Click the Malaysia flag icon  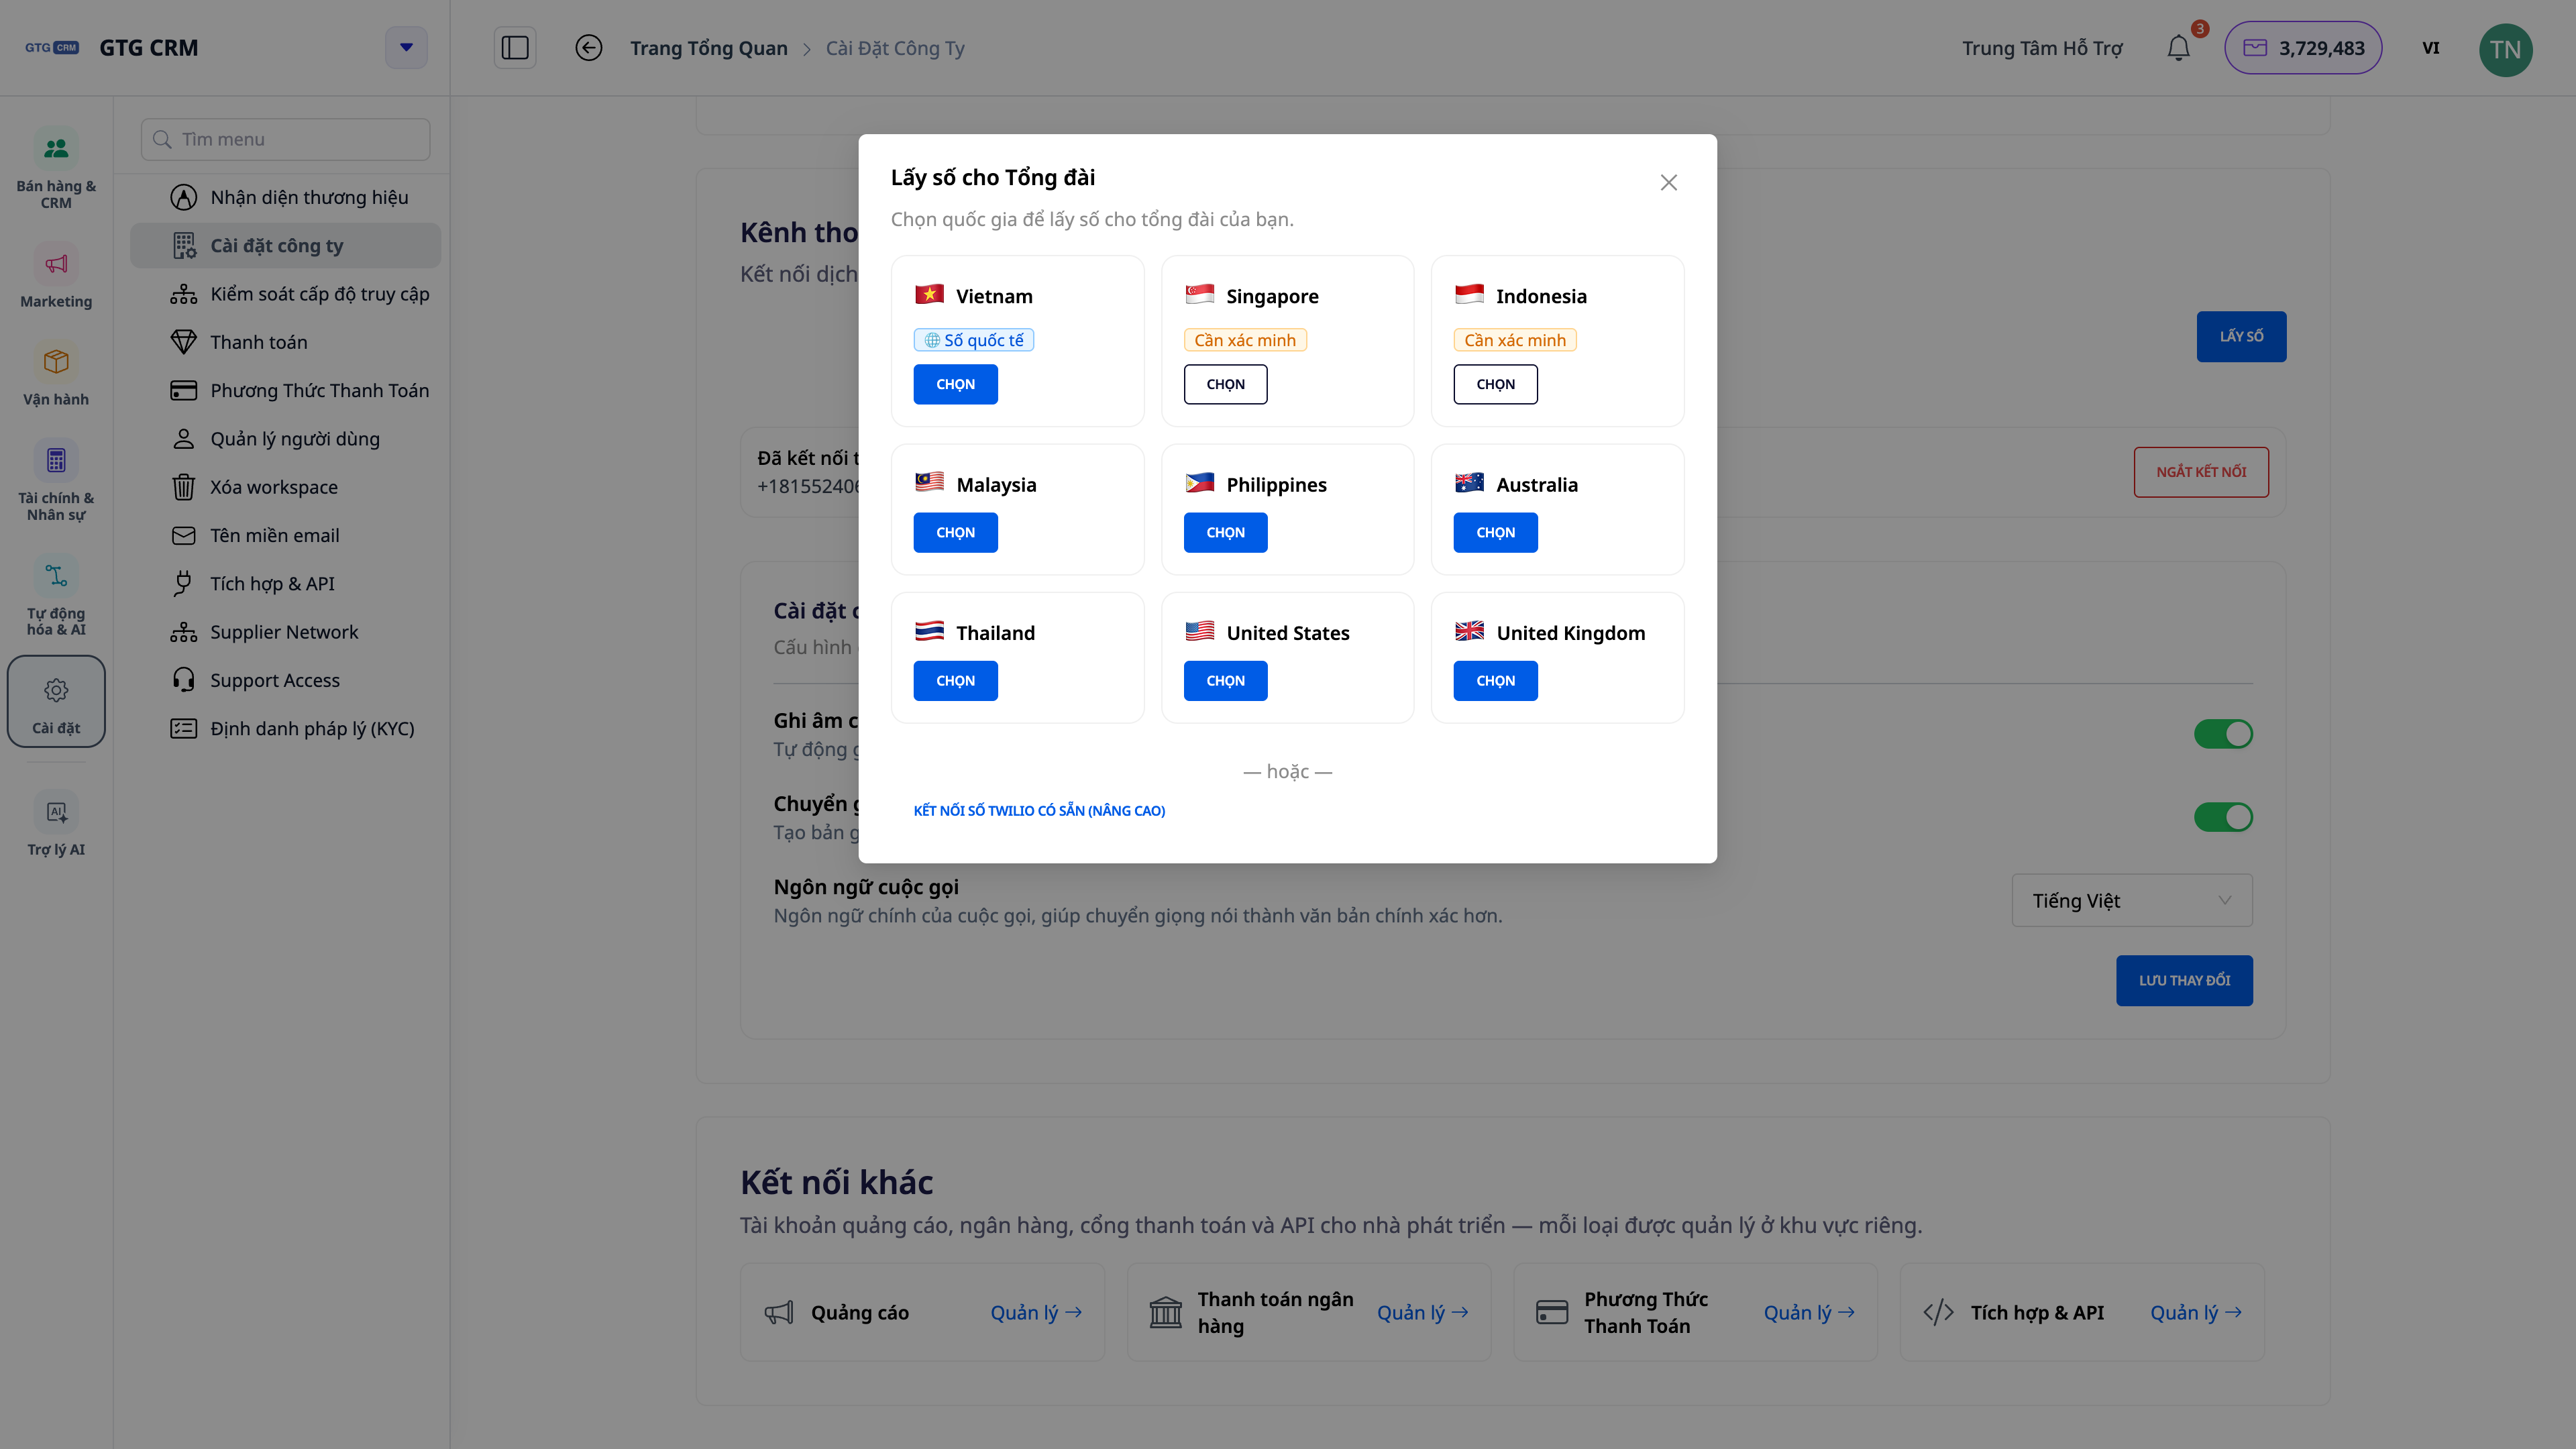(x=929, y=483)
